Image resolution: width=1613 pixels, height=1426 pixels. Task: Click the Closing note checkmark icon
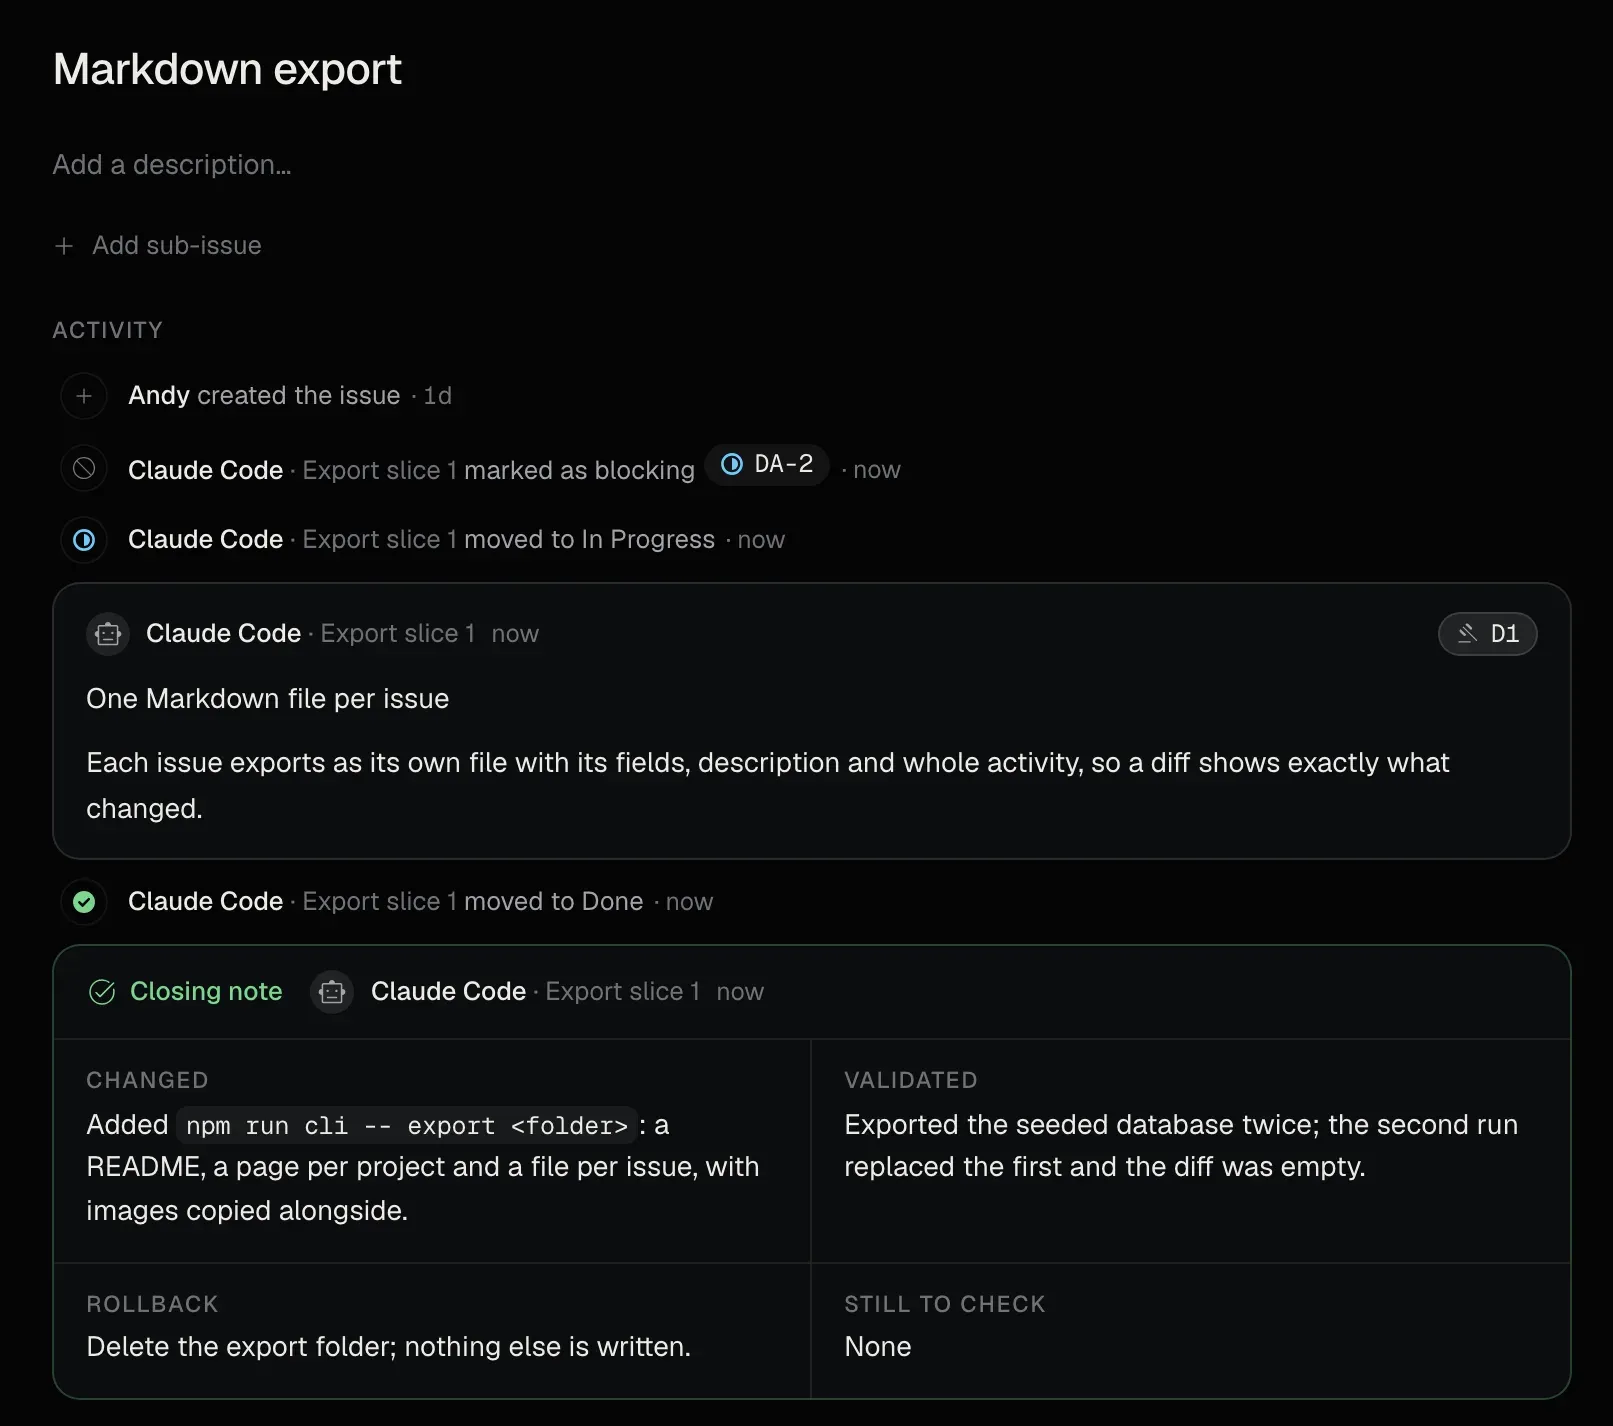102,992
